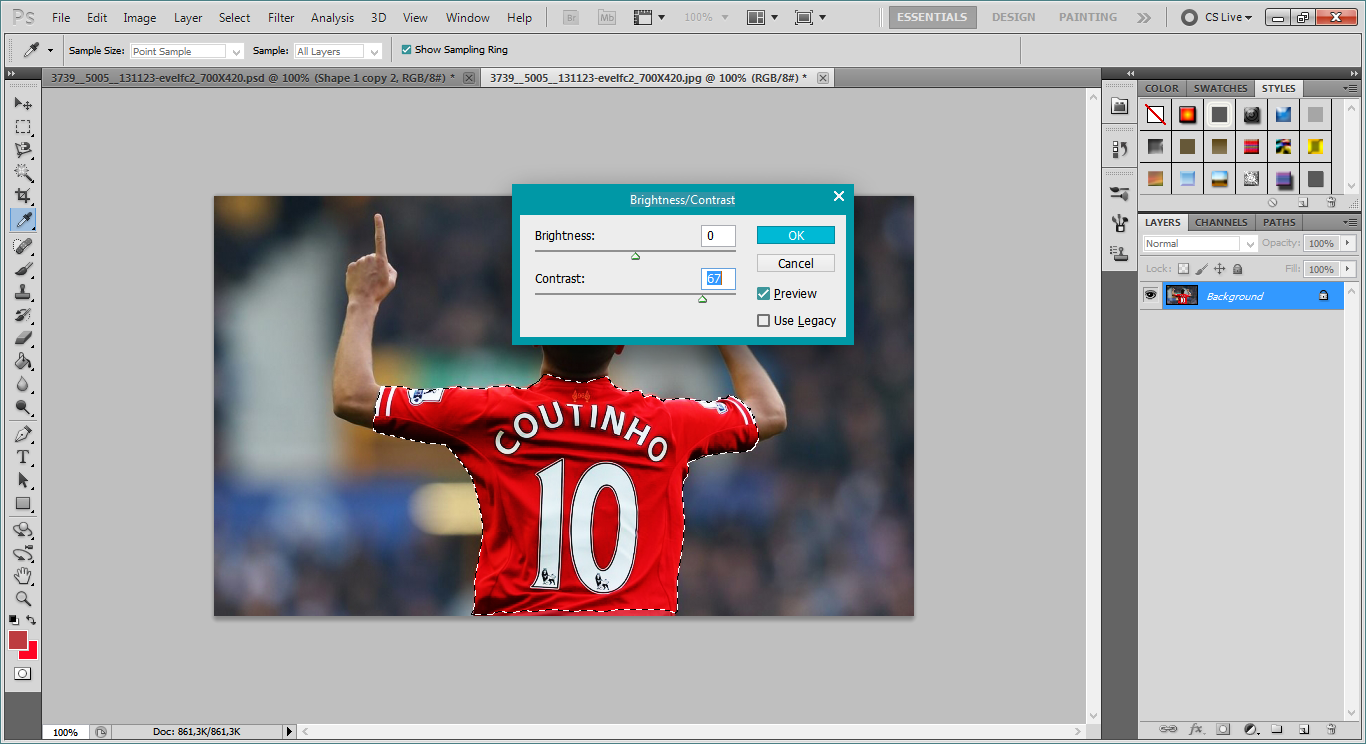1366x744 pixels.
Task: Select the Lasso tool
Action: coord(23,150)
